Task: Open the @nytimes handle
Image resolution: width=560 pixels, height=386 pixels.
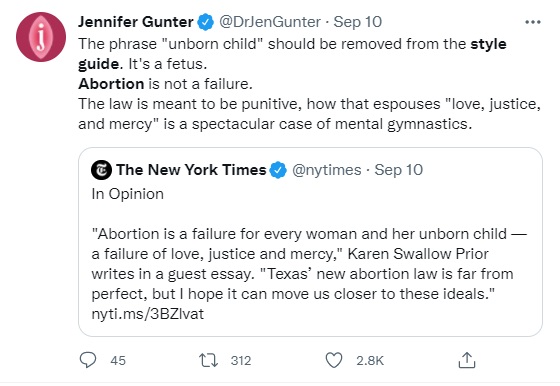Action: tap(326, 170)
